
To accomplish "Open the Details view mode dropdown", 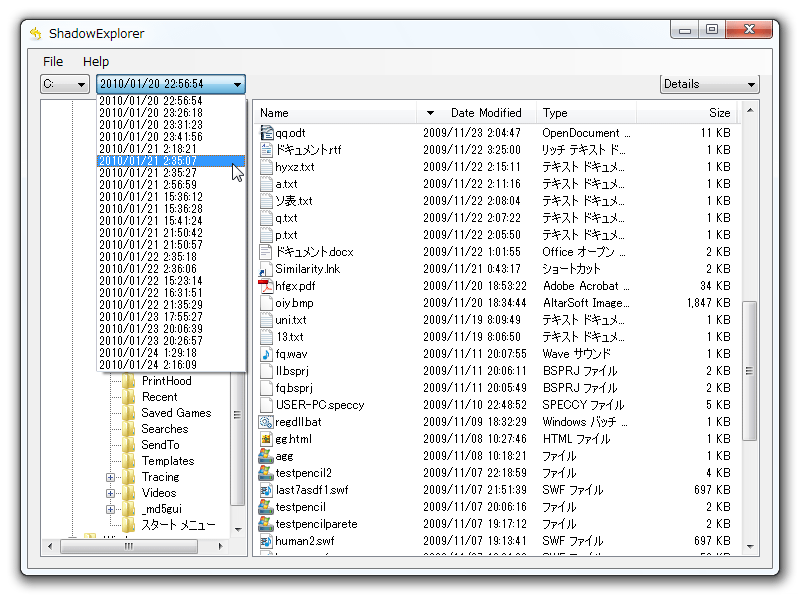I will (x=709, y=85).
